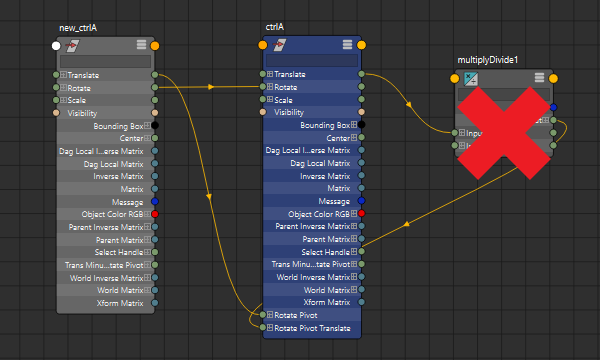Select the ctrlA node title

[x=275, y=27]
